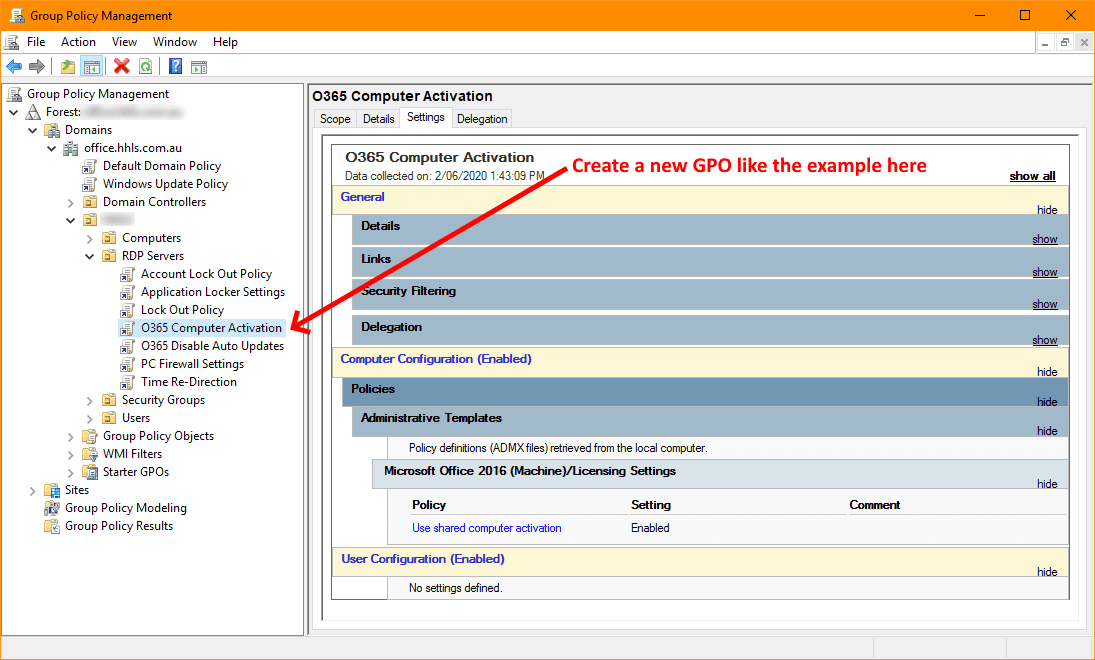Hide the Computer Configuration section
This screenshot has height=660, width=1095.
(1046, 372)
